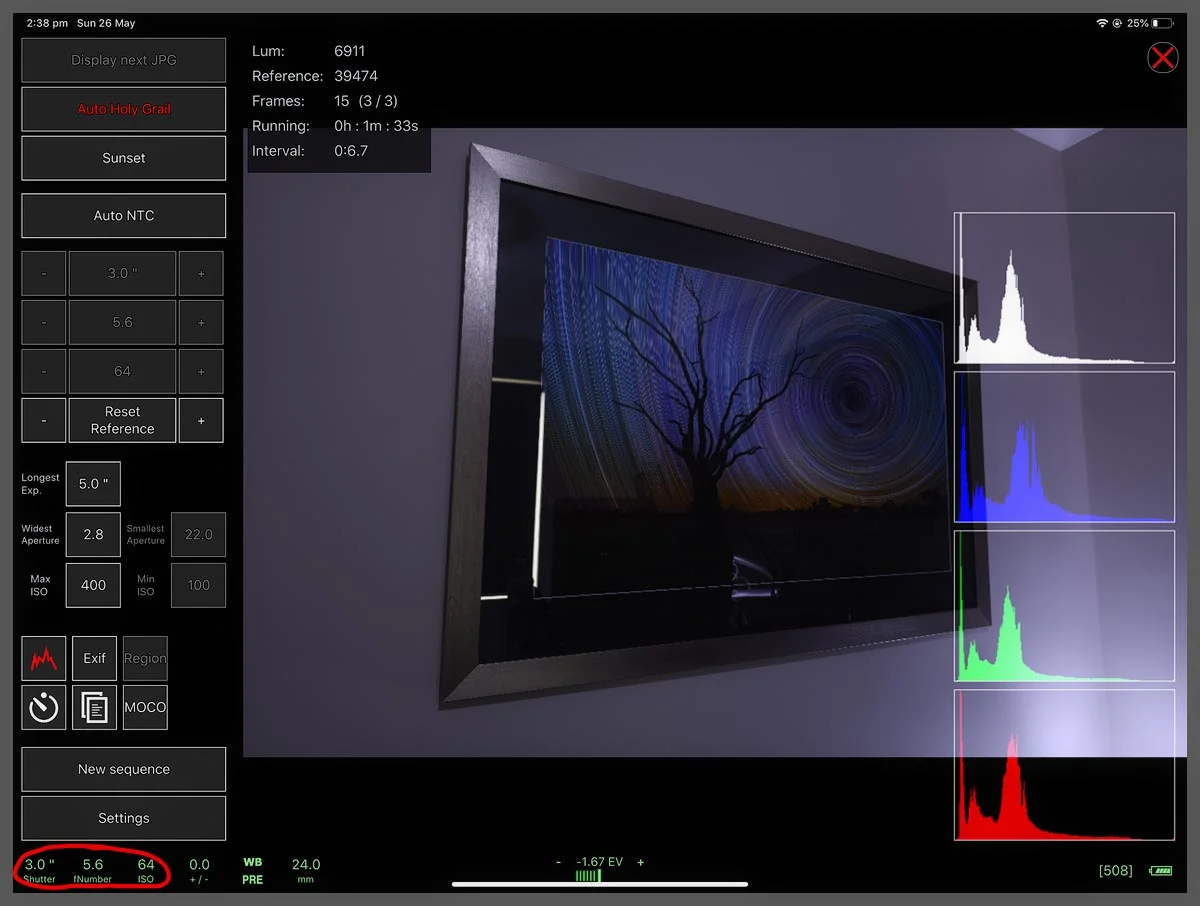Image resolution: width=1200 pixels, height=906 pixels.
Task: Open the aperture value 5.6 field
Action: pyautogui.click(x=122, y=322)
